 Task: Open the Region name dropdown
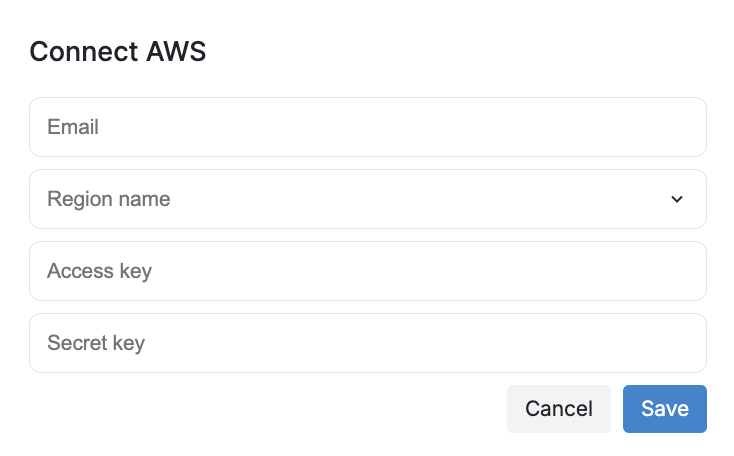click(367, 199)
